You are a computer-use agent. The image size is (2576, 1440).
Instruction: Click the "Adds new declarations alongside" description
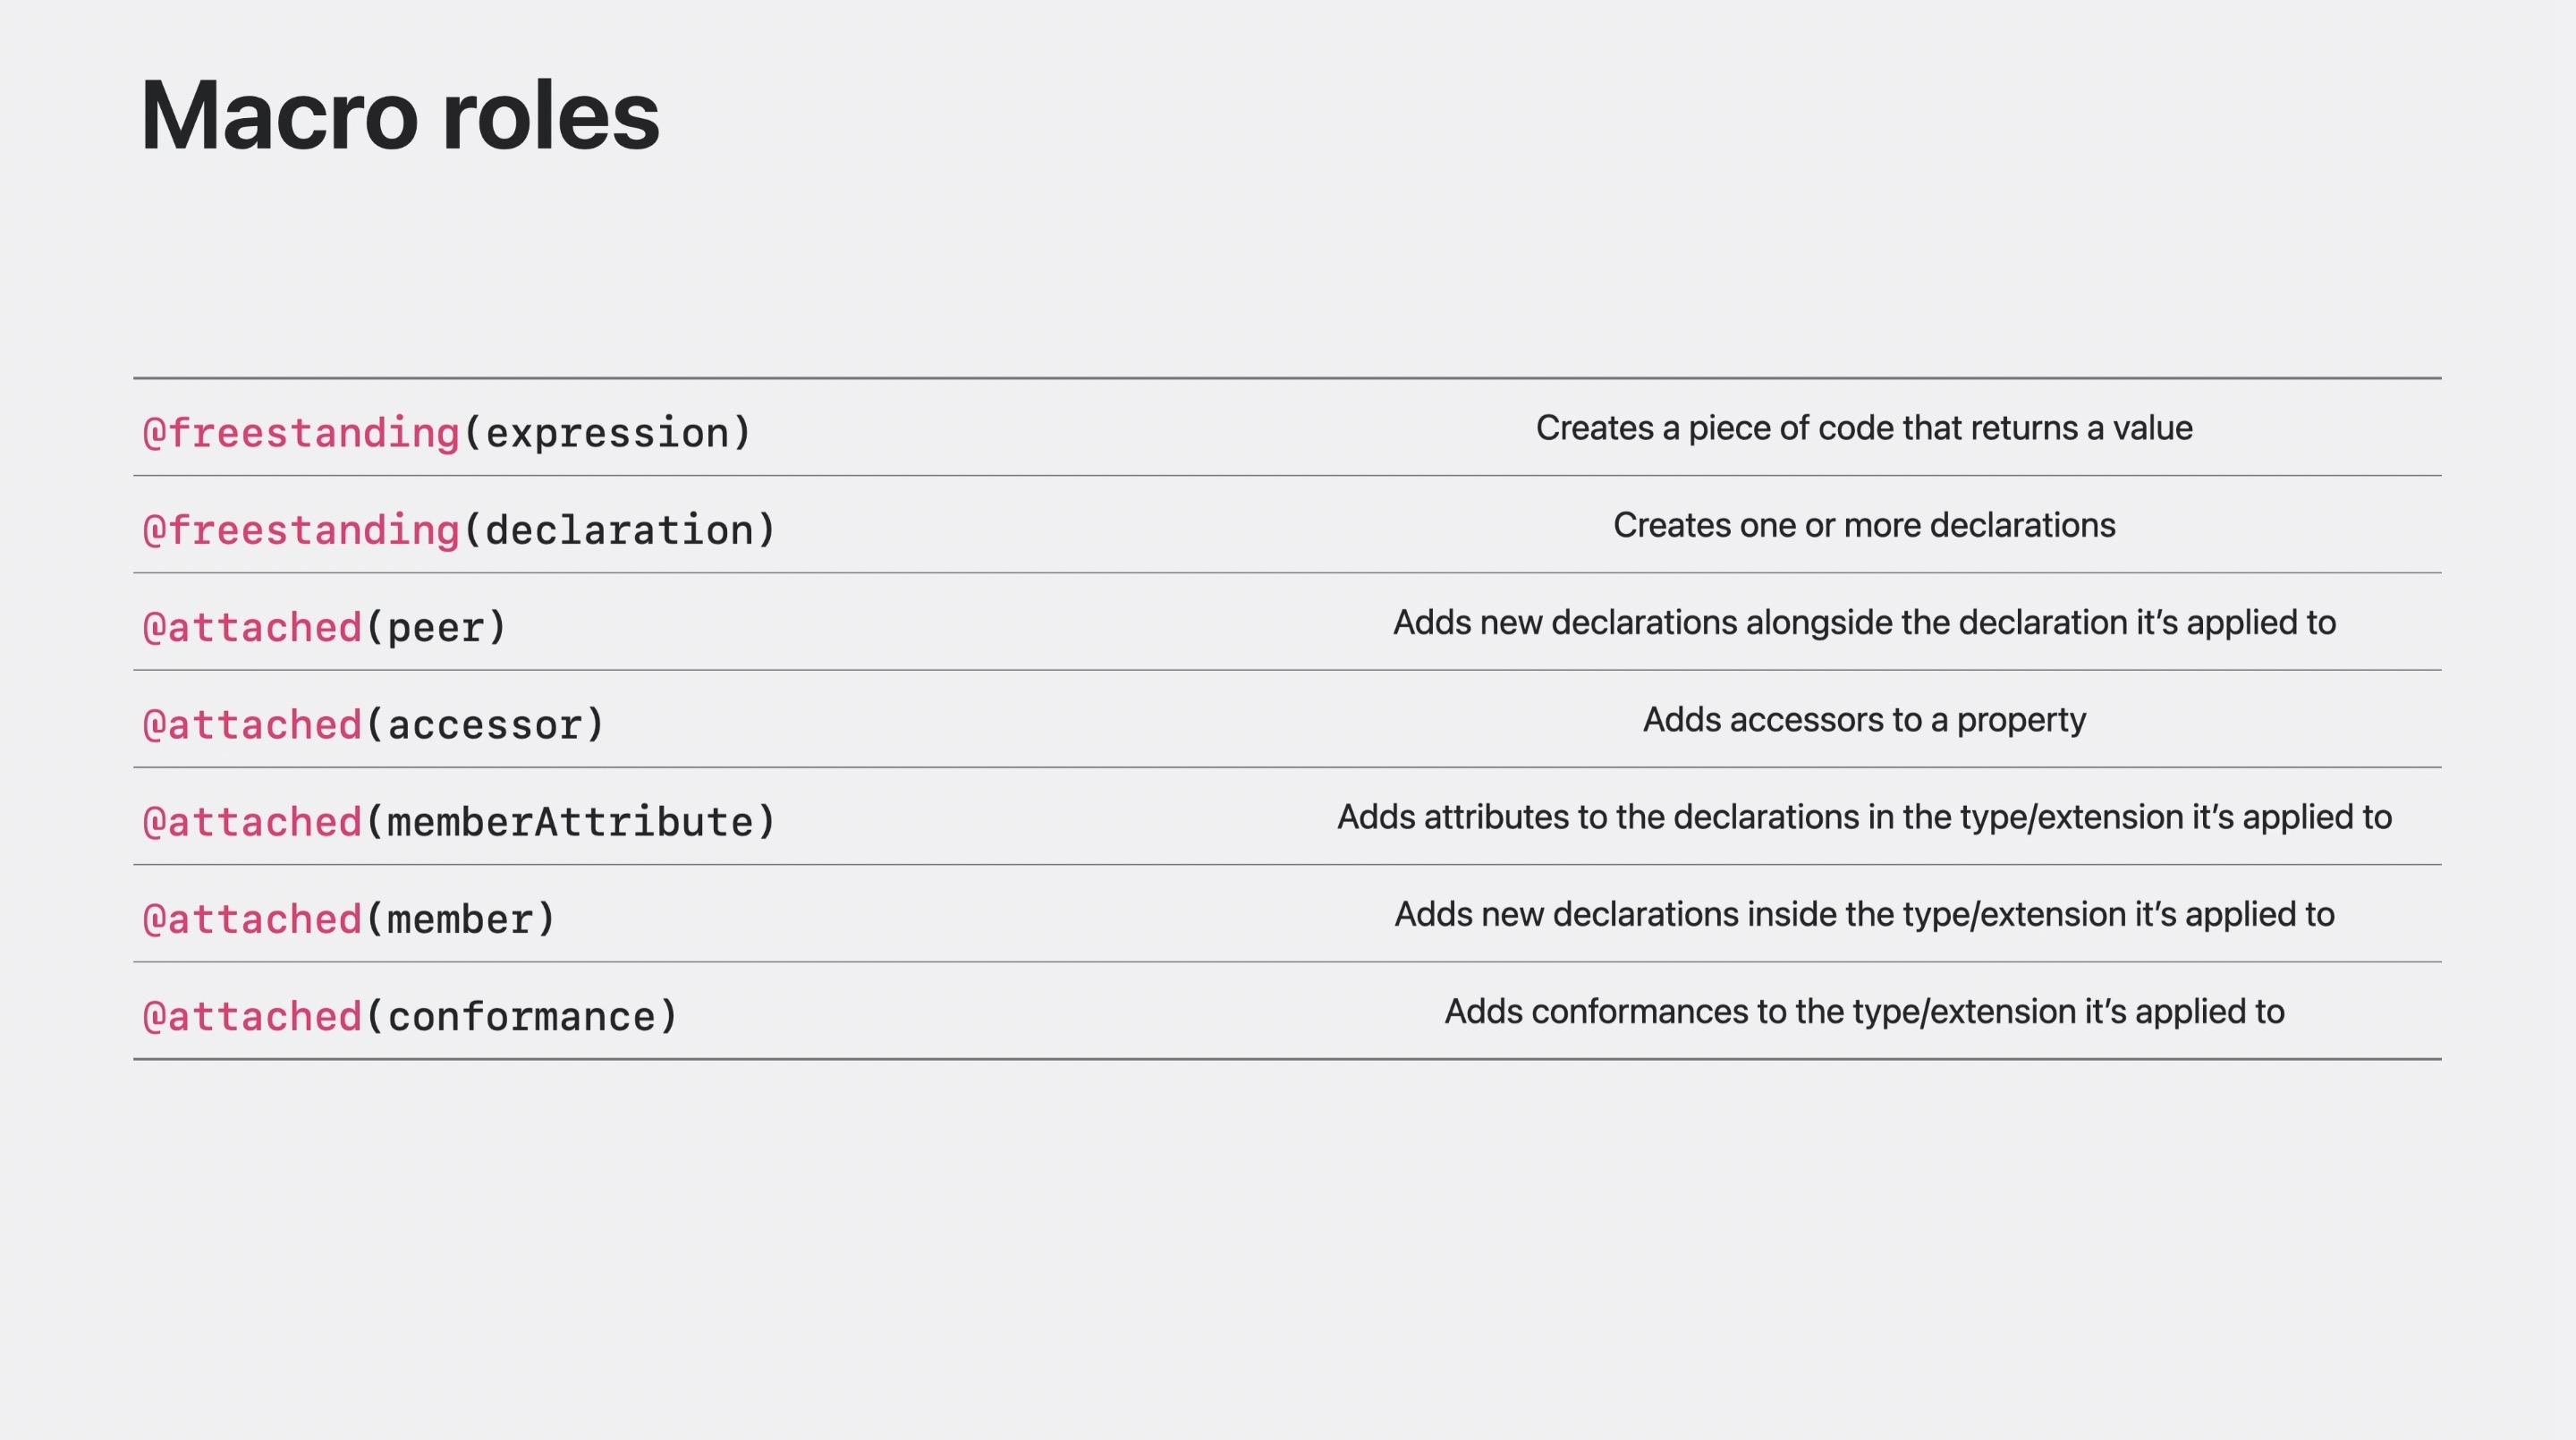coord(1864,622)
